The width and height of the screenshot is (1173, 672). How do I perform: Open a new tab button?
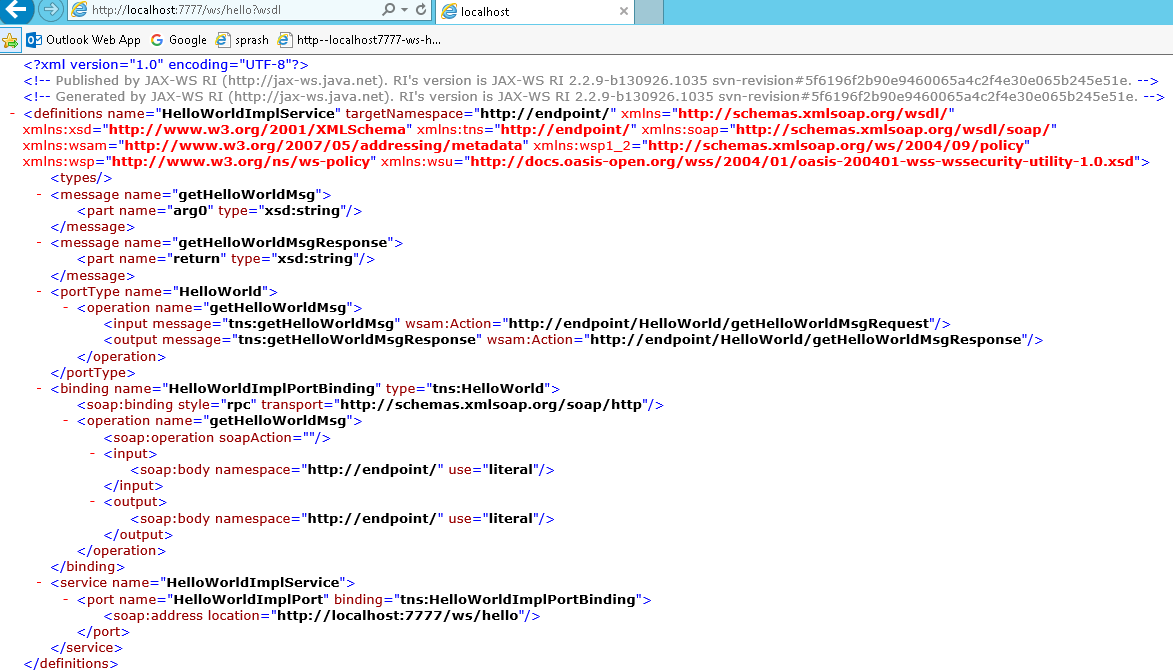[x=649, y=12]
